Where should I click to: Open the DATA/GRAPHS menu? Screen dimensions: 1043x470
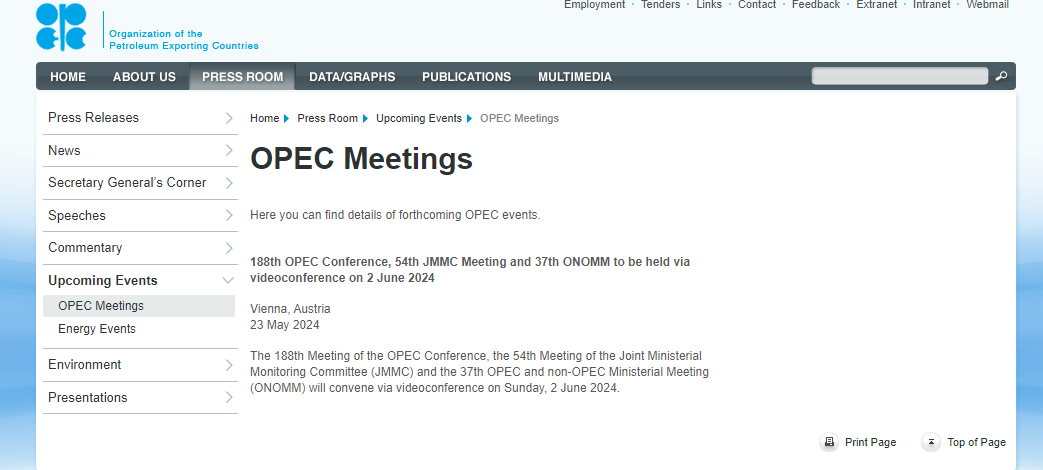point(352,77)
